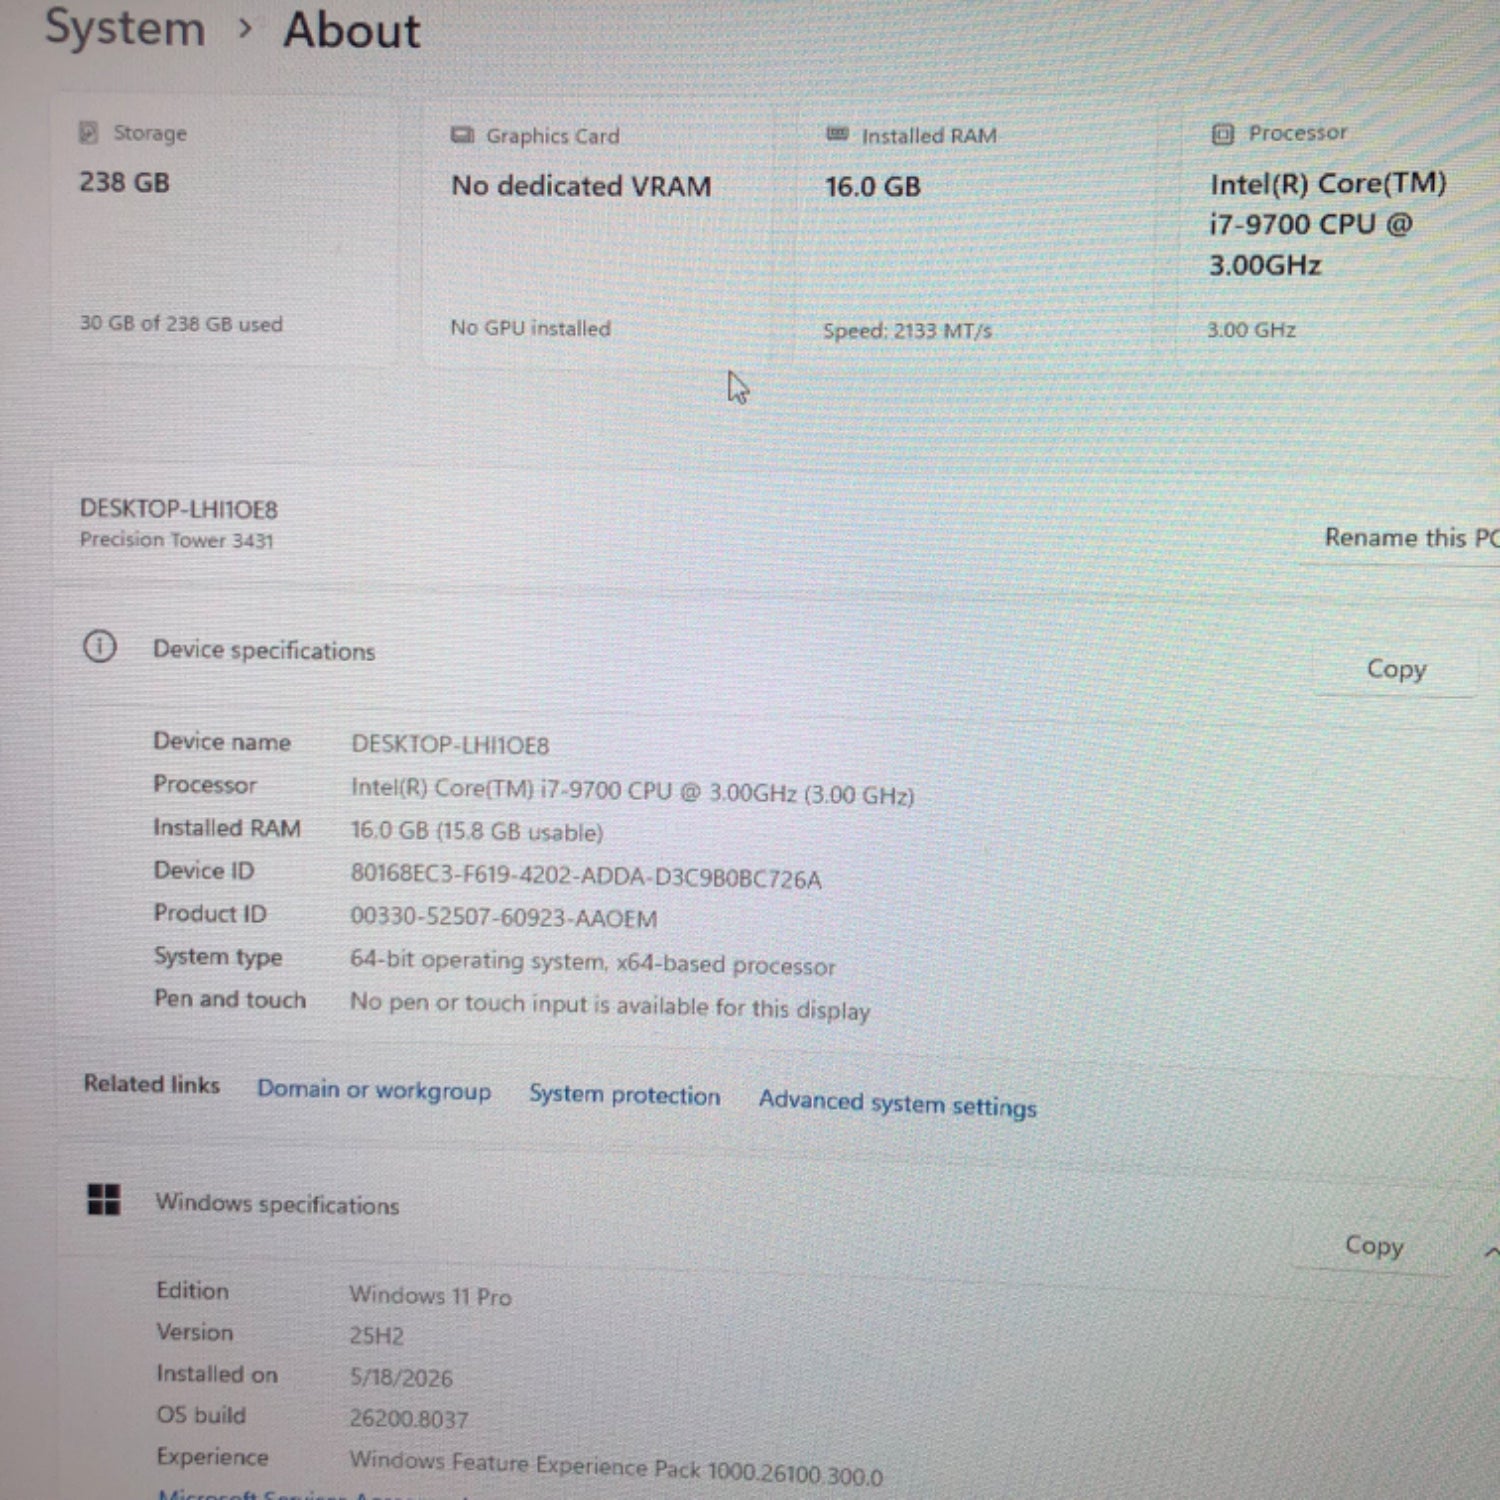Click the Windows Feature Experience Pack value
1500x1500 pixels.
point(616,1467)
